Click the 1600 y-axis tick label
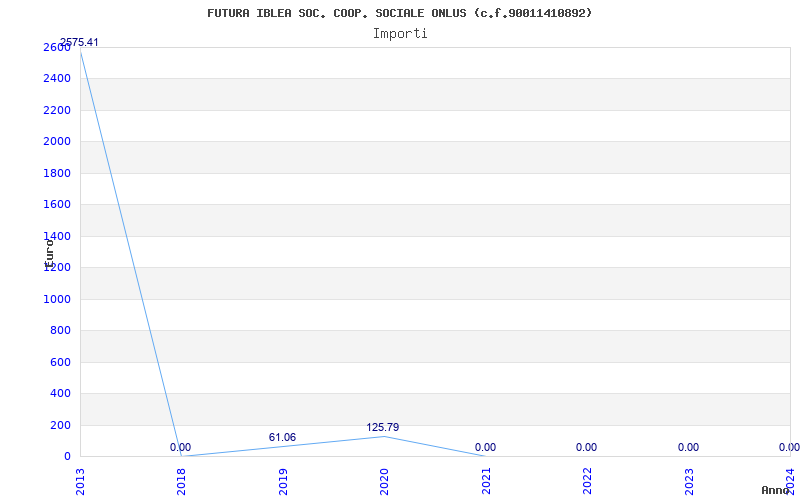This screenshot has height=500, width=800. point(57,205)
